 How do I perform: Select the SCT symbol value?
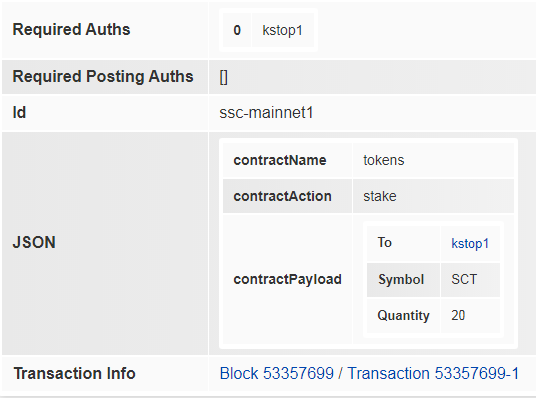pos(464,279)
